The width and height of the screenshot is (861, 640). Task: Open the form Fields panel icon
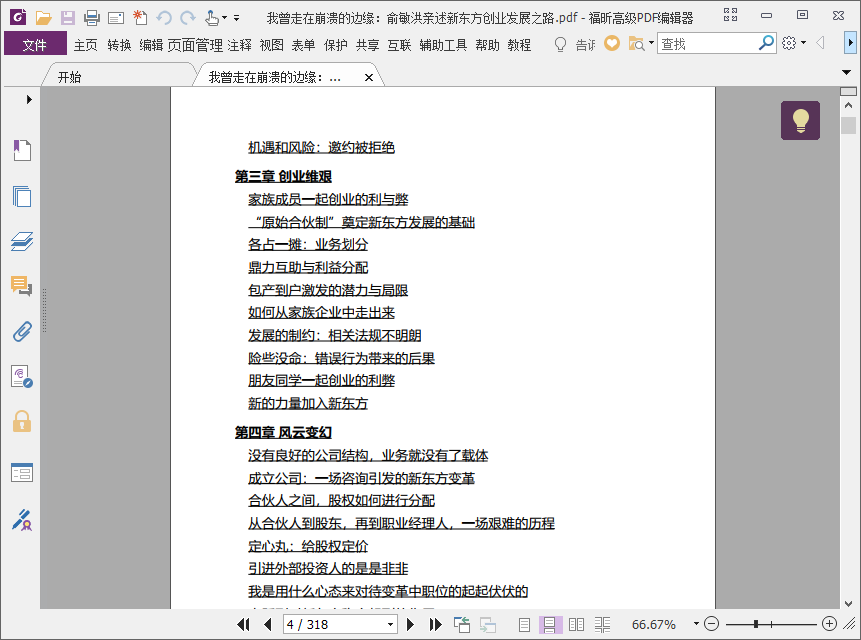(x=22, y=473)
